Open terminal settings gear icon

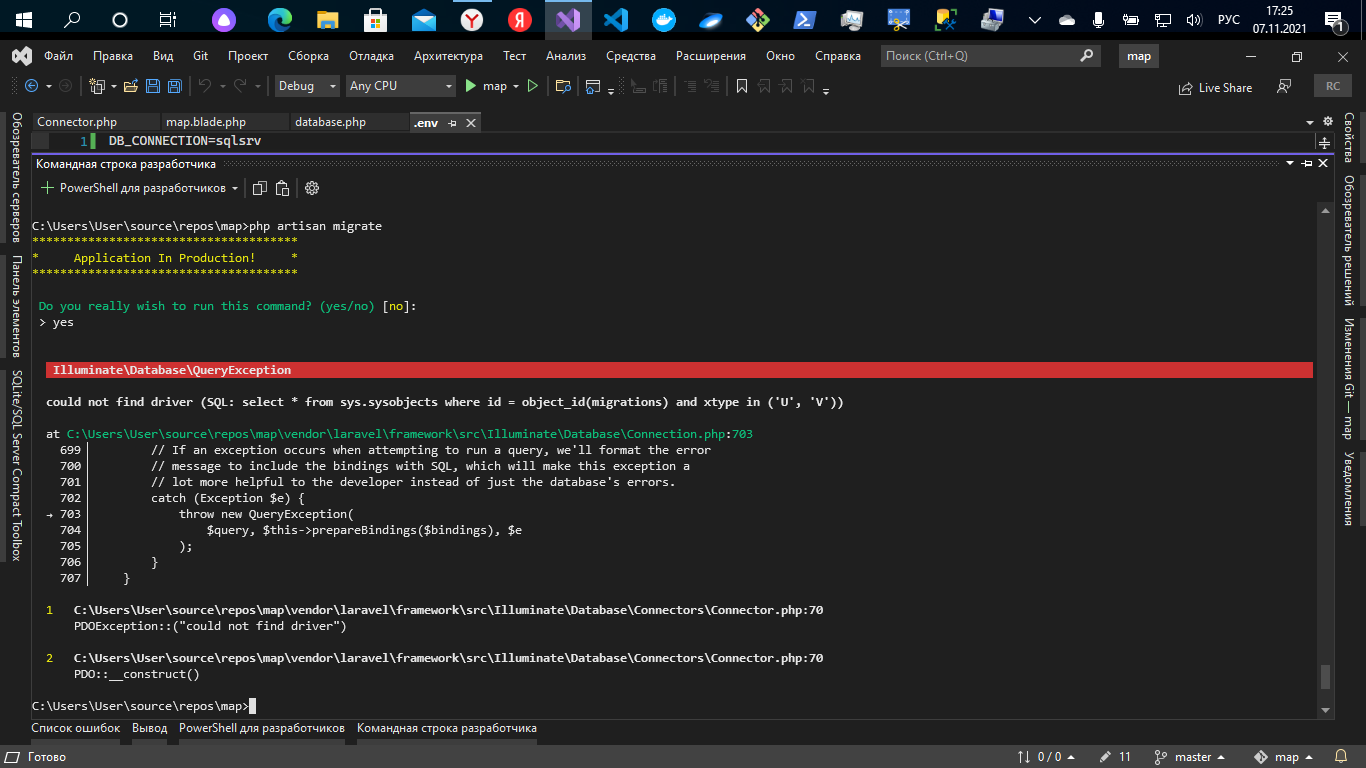[x=312, y=188]
